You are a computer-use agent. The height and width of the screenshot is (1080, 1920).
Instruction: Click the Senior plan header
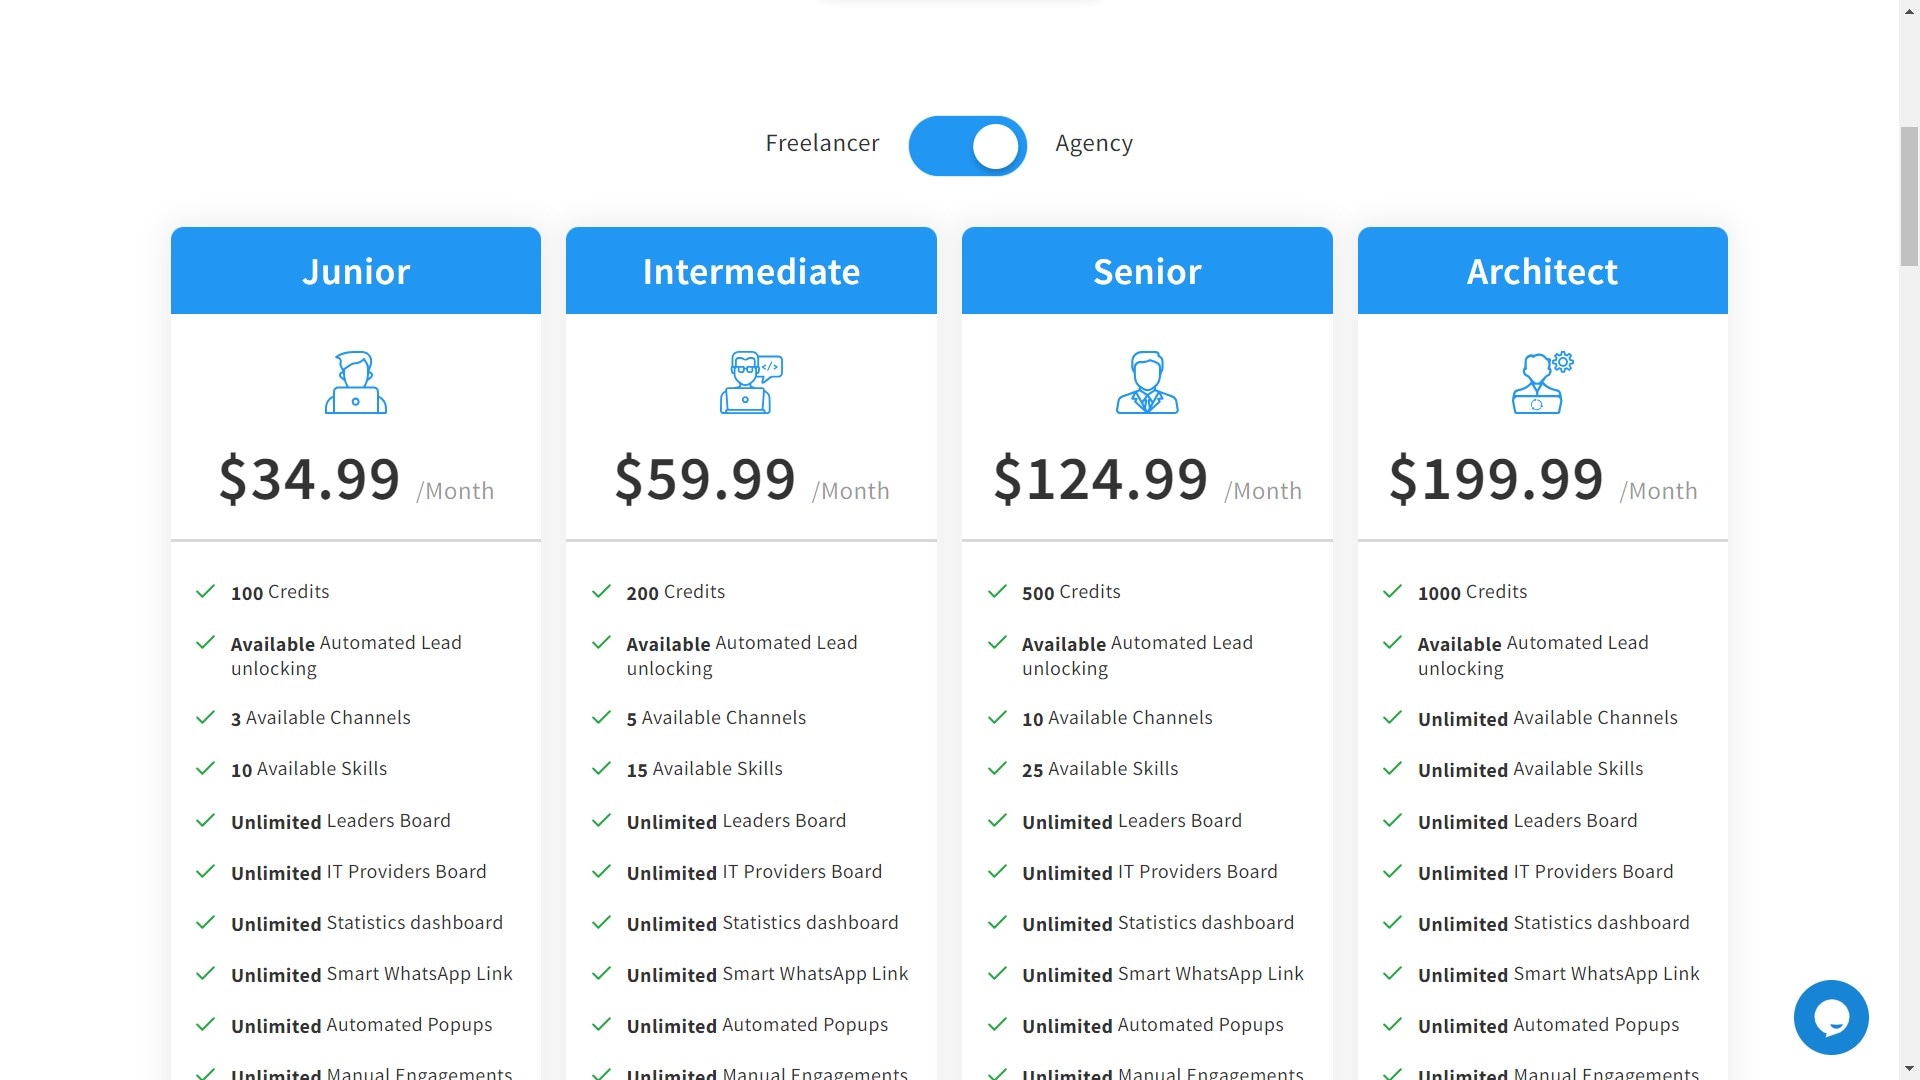[x=1147, y=271]
